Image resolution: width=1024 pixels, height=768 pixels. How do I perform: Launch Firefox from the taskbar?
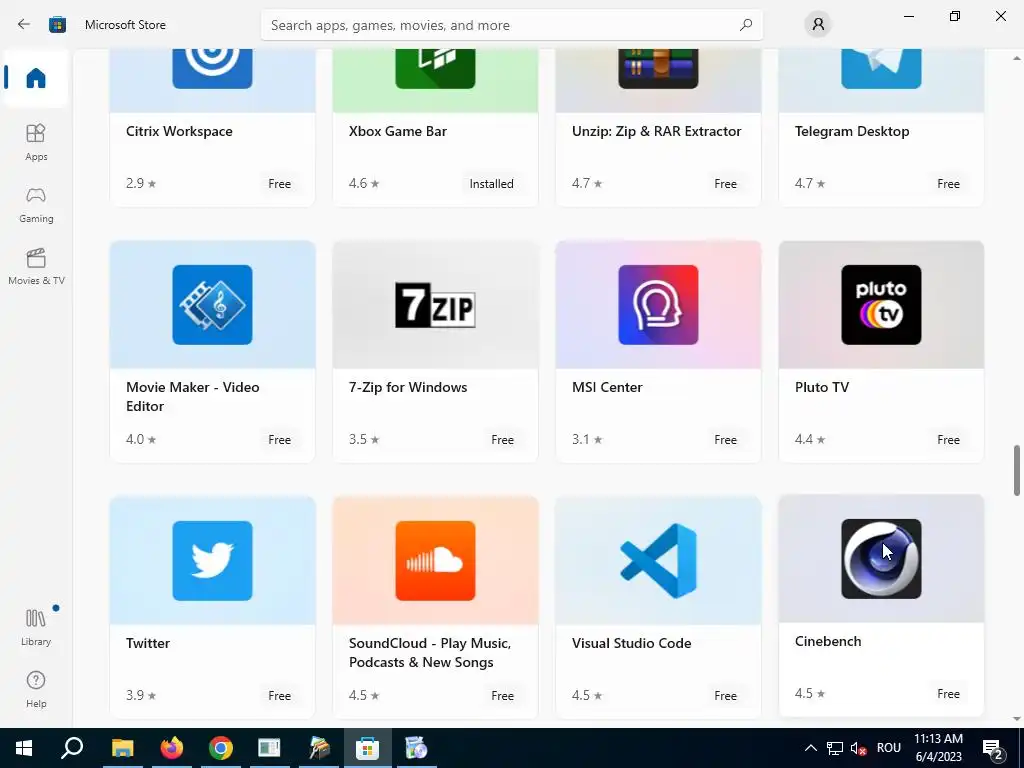click(172, 748)
